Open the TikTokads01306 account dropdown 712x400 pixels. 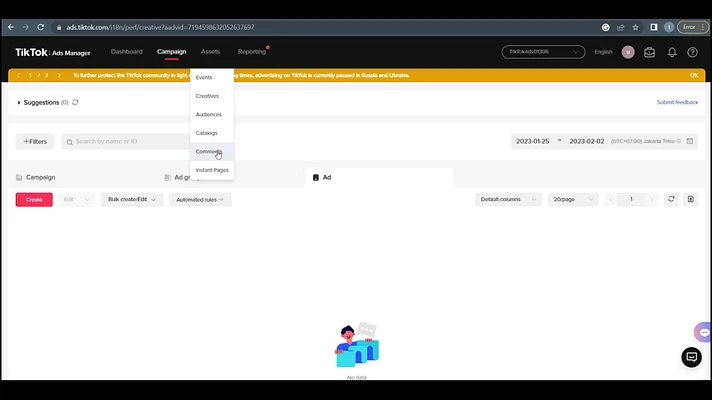pos(543,52)
